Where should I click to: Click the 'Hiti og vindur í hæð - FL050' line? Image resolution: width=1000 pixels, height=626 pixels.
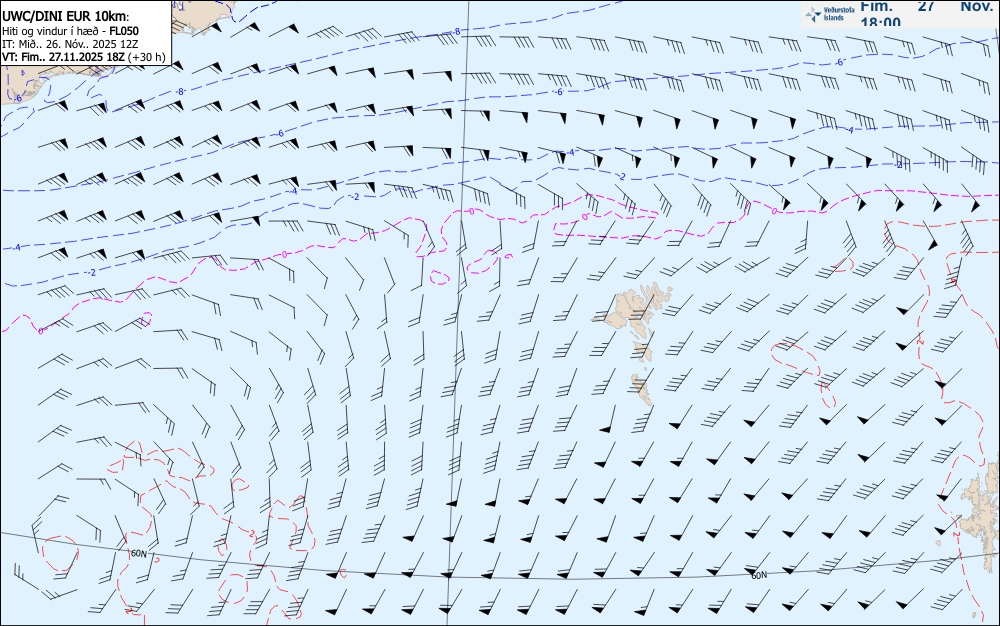[x=70, y=31]
